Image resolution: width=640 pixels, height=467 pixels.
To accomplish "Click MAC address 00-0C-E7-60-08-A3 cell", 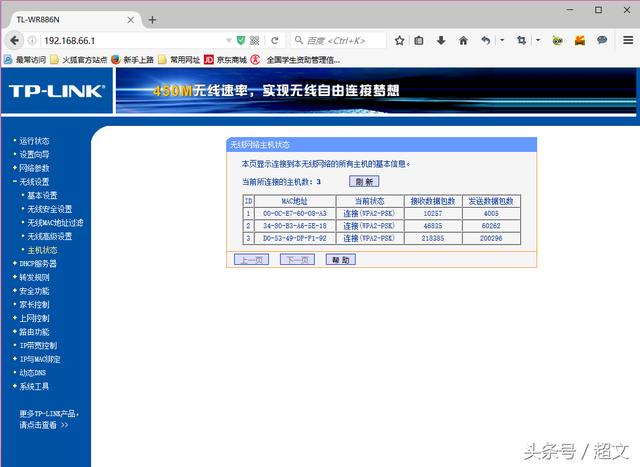I will click(295, 213).
